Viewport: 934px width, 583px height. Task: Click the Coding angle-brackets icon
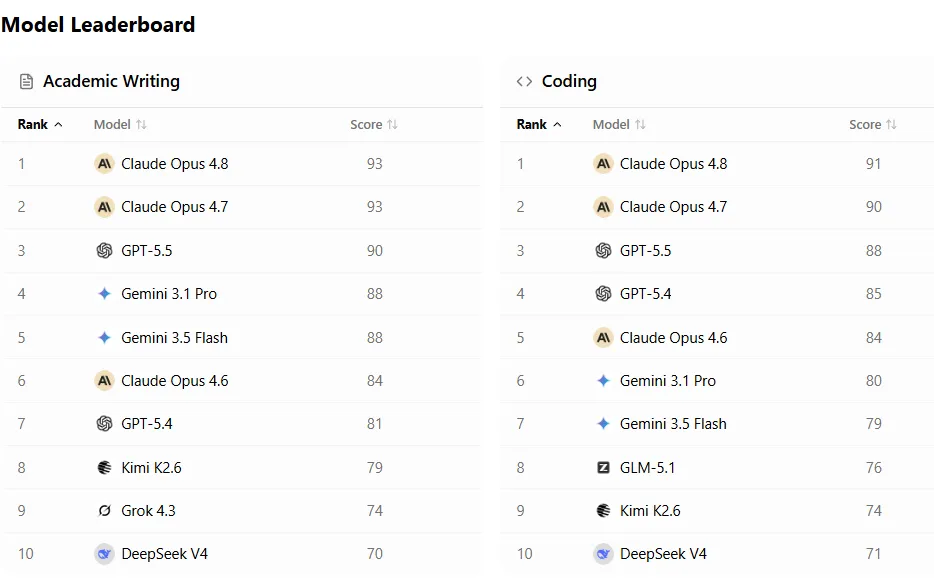(x=524, y=82)
